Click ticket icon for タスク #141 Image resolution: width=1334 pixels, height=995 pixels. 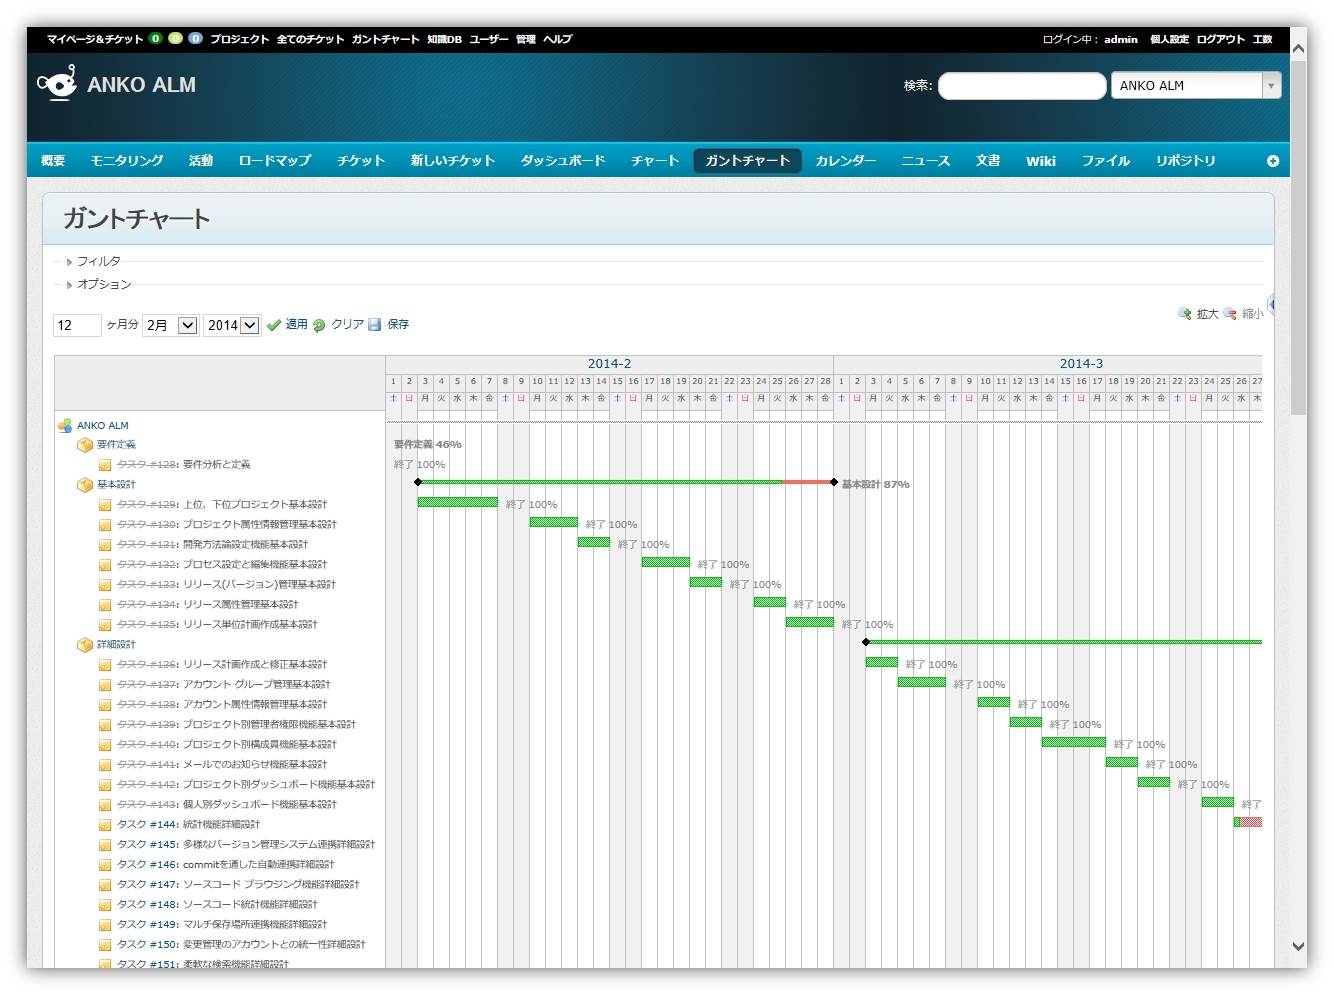(x=105, y=765)
